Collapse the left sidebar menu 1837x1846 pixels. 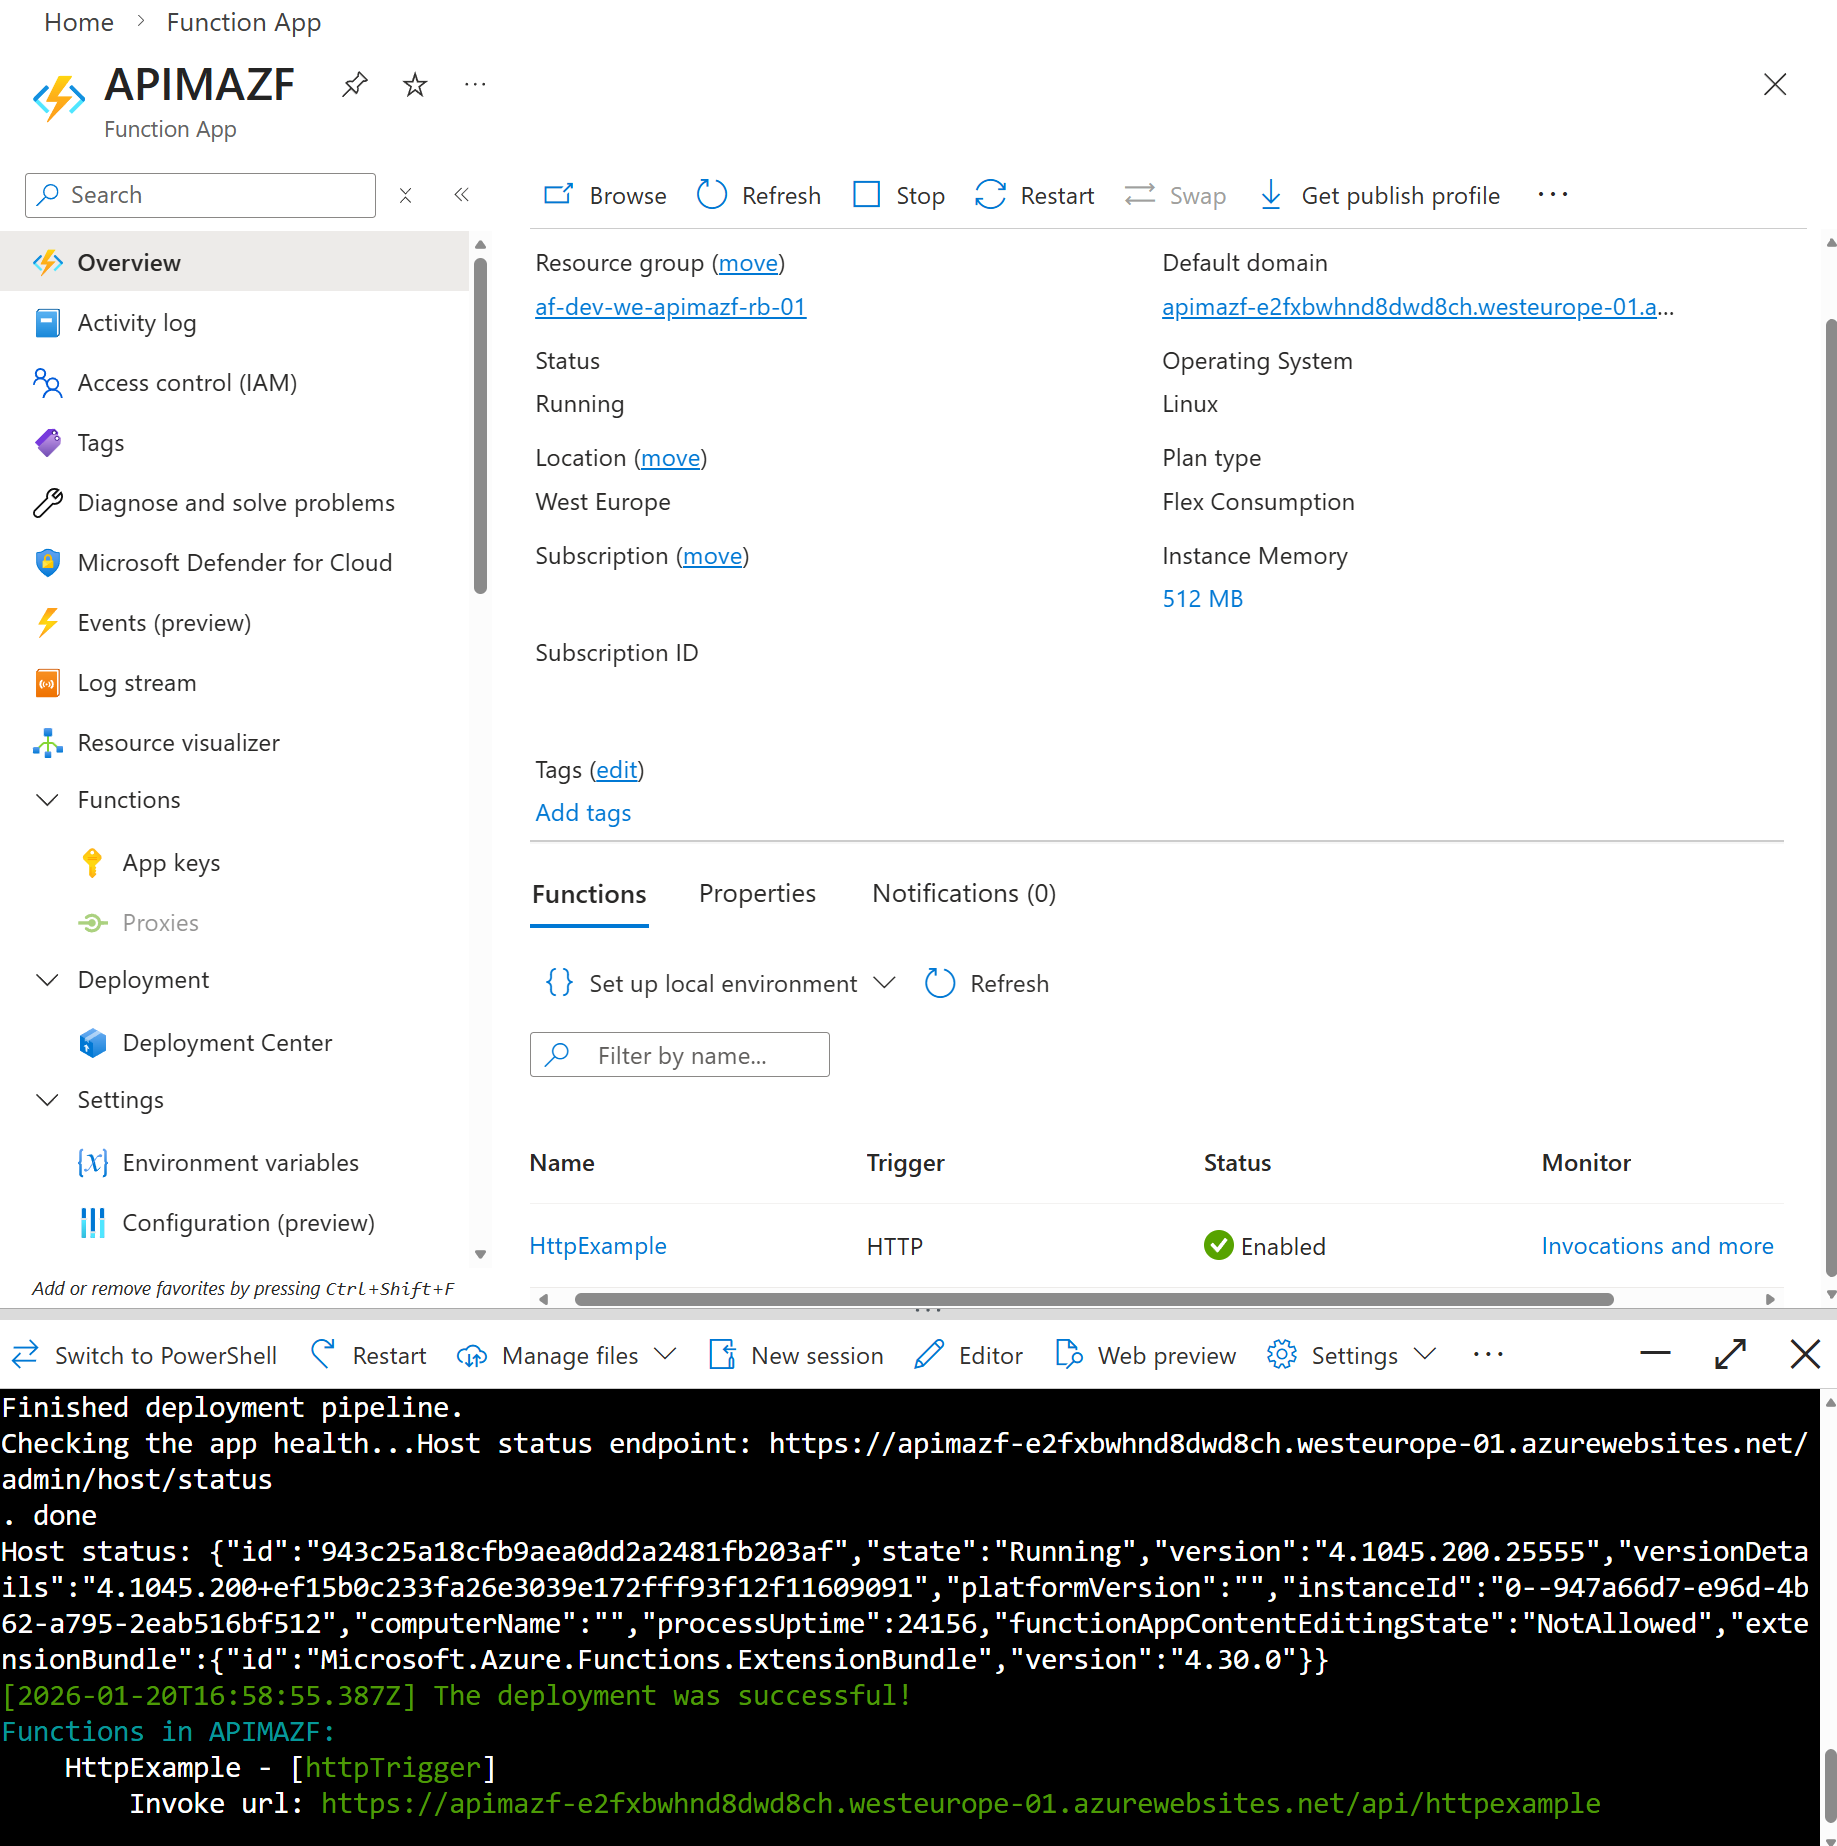[461, 195]
